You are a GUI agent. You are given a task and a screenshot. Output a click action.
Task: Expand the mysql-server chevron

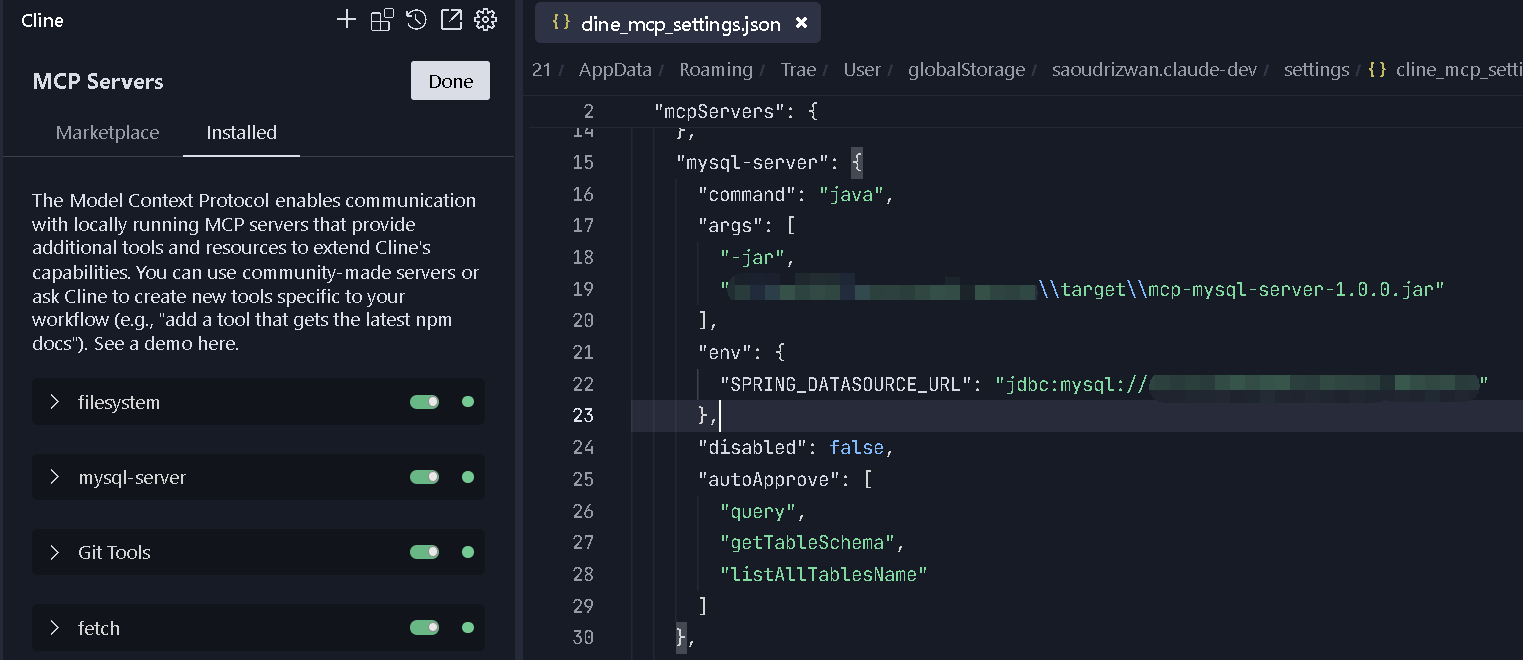coord(55,477)
